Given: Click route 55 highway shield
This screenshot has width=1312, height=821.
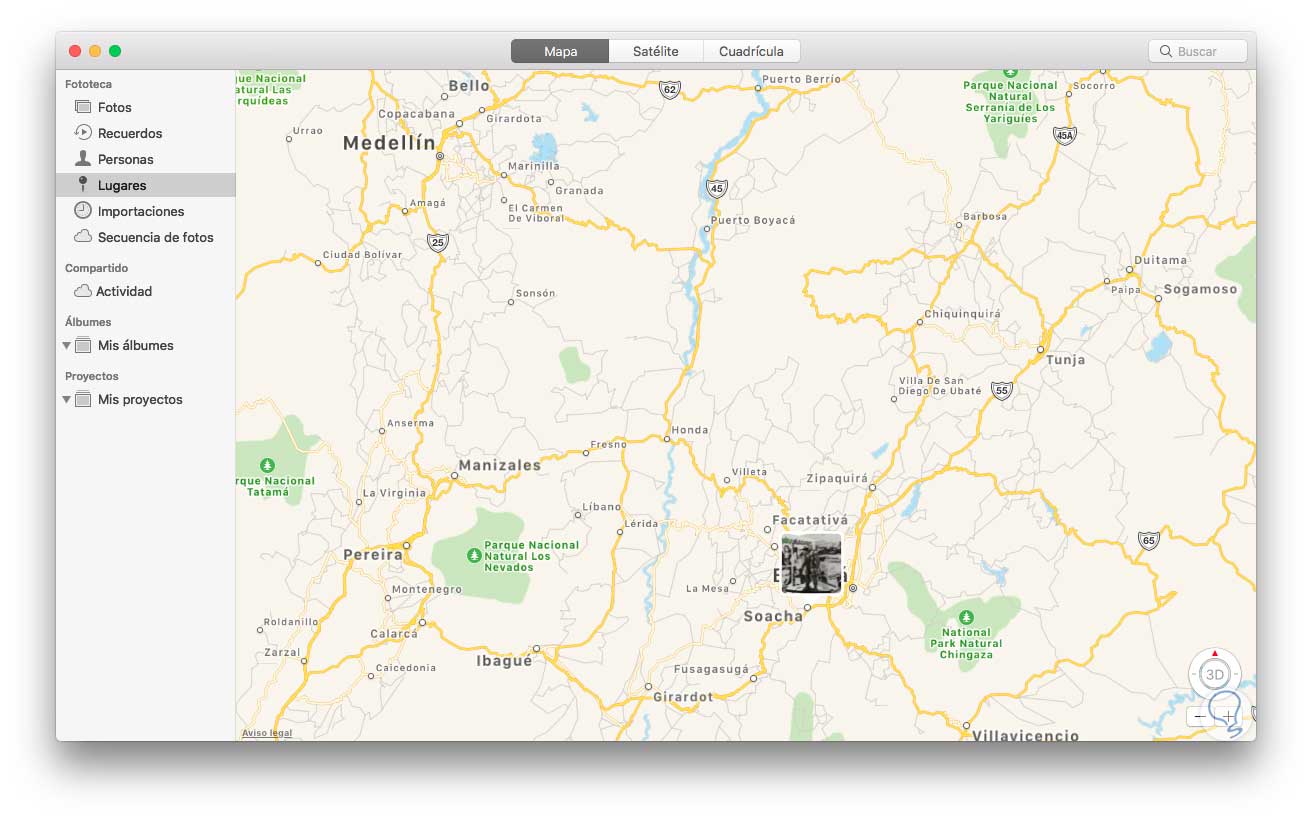Looking at the screenshot, I should (x=1002, y=390).
